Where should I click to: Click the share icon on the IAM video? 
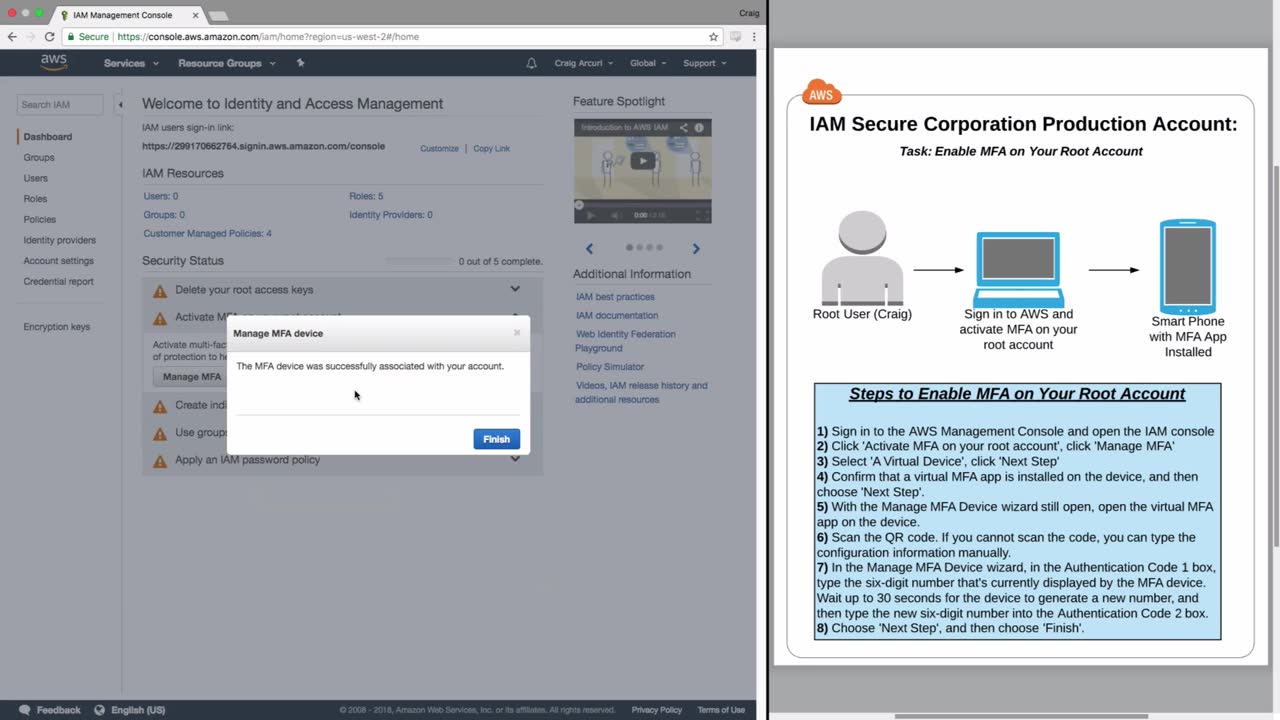pyautogui.click(x=684, y=128)
